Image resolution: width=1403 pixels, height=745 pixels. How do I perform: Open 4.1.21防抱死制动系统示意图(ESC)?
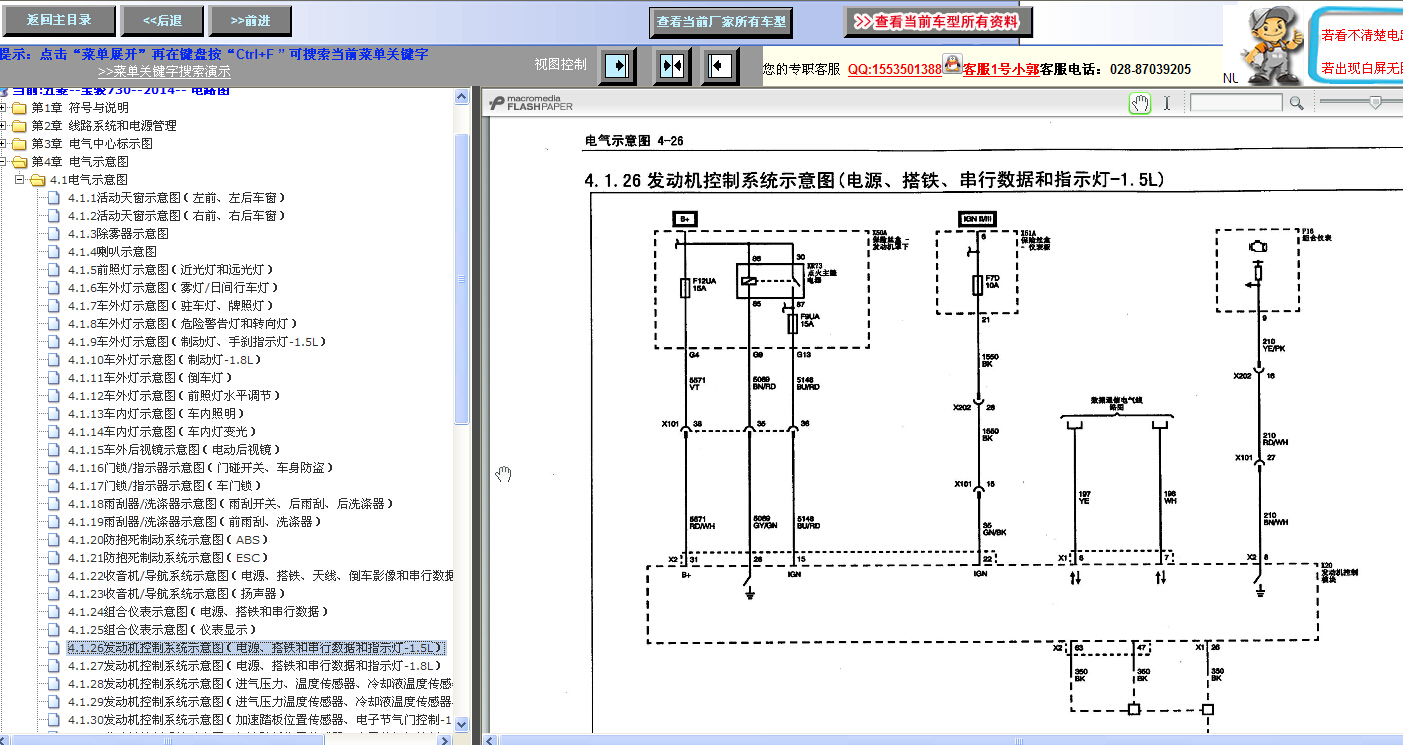pos(168,558)
